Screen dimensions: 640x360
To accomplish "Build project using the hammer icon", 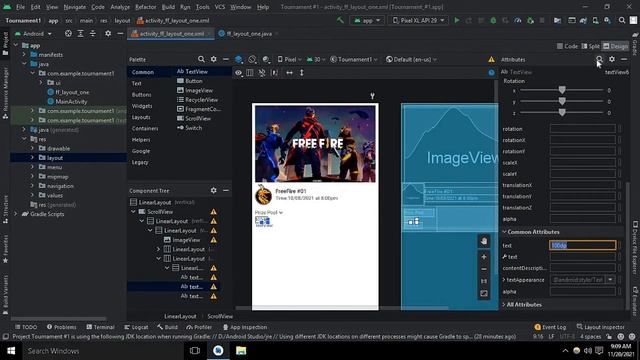I will (x=340, y=20).
